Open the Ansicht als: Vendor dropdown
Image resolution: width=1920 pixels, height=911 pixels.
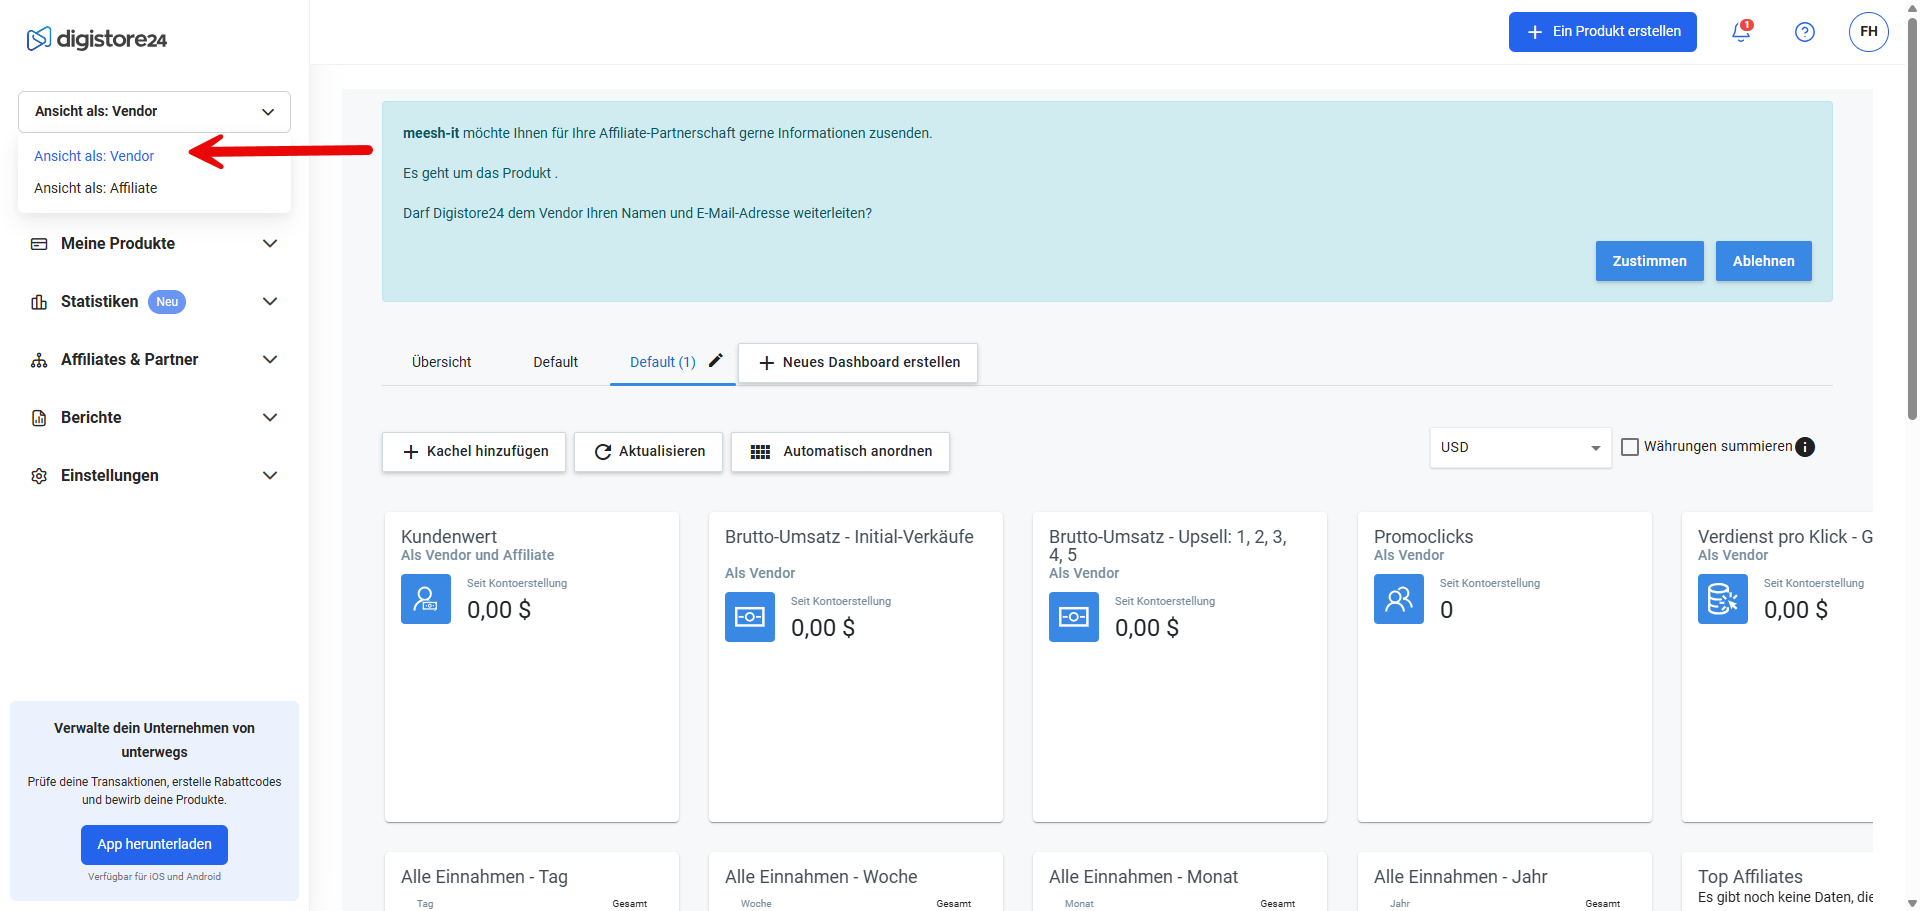(x=154, y=112)
